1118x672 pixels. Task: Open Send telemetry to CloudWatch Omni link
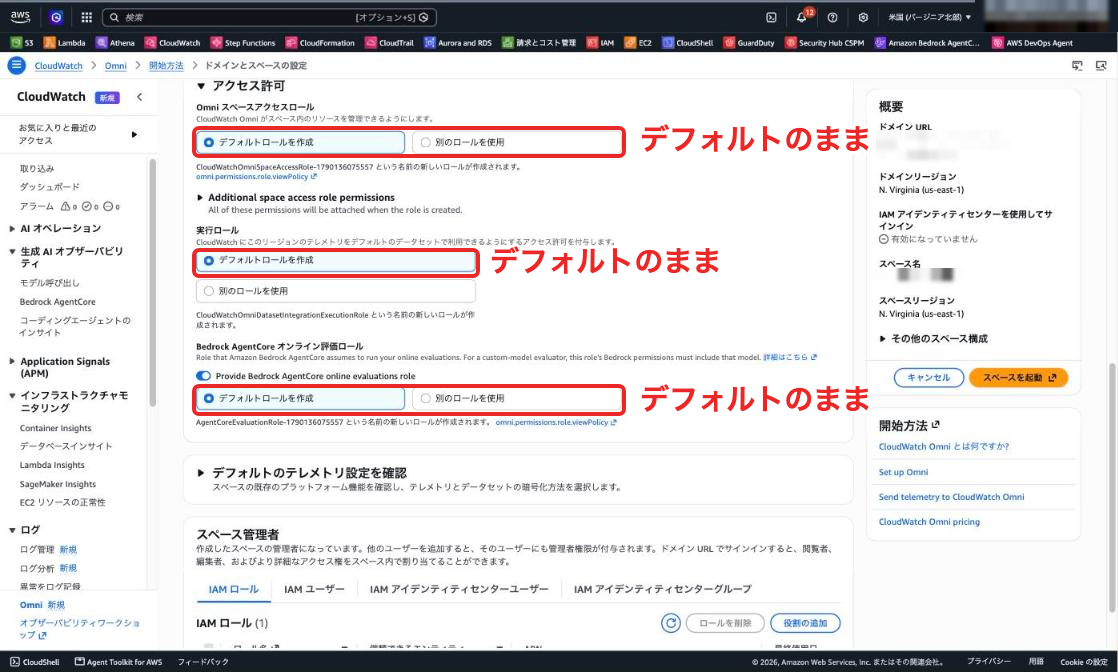point(951,497)
